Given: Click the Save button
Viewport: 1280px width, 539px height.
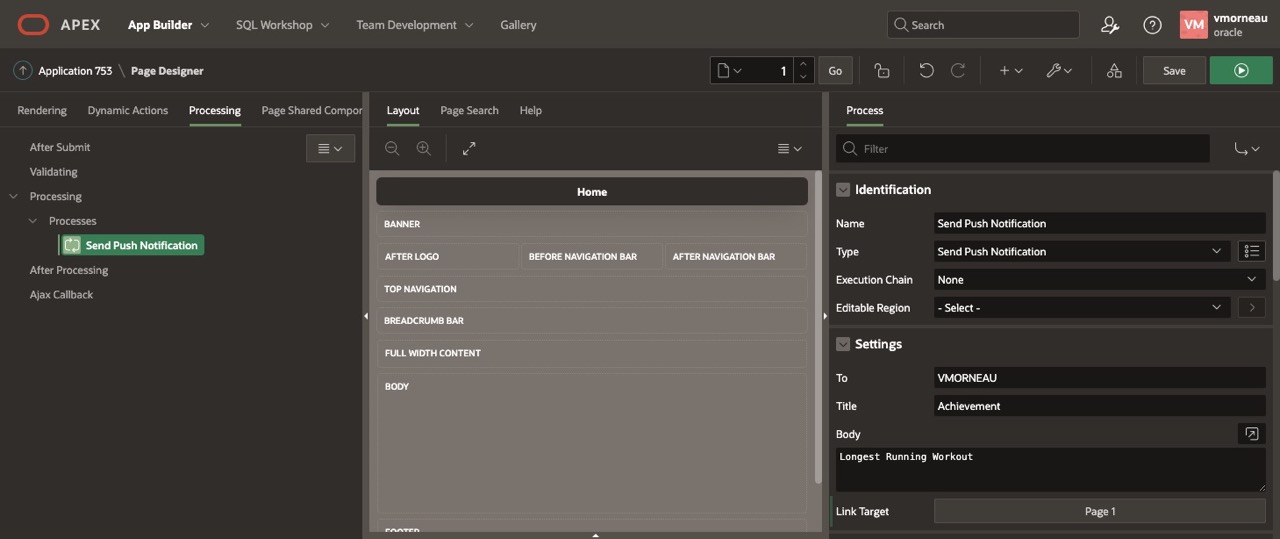Looking at the screenshot, I should (1174, 71).
